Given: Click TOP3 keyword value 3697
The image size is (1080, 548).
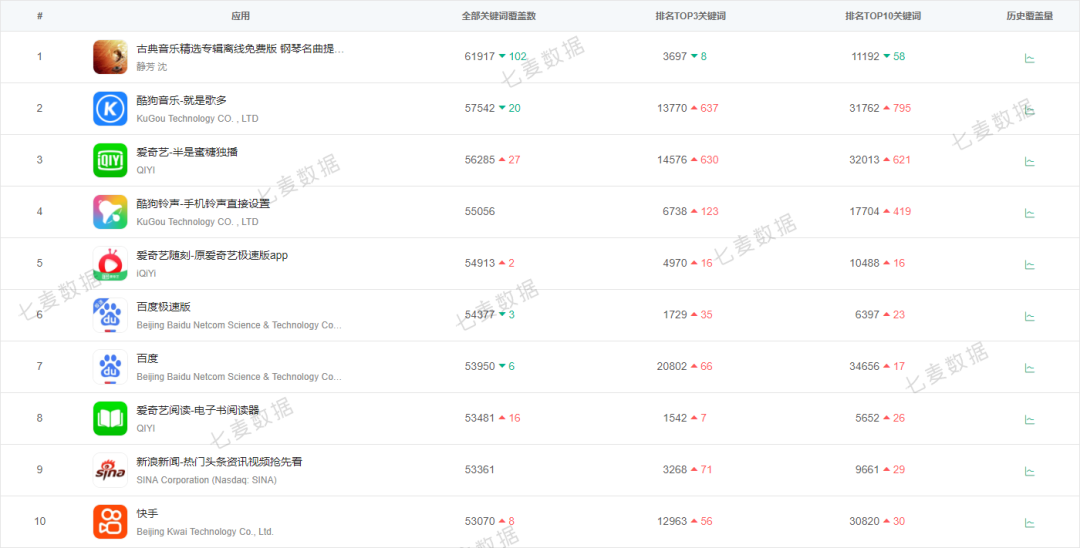Looking at the screenshot, I should 675,56.
